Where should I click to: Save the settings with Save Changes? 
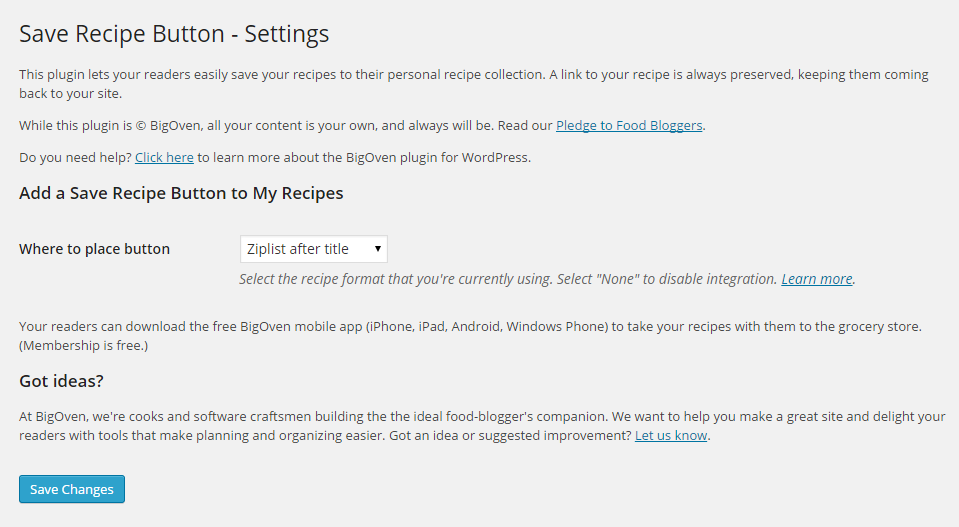coord(72,489)
